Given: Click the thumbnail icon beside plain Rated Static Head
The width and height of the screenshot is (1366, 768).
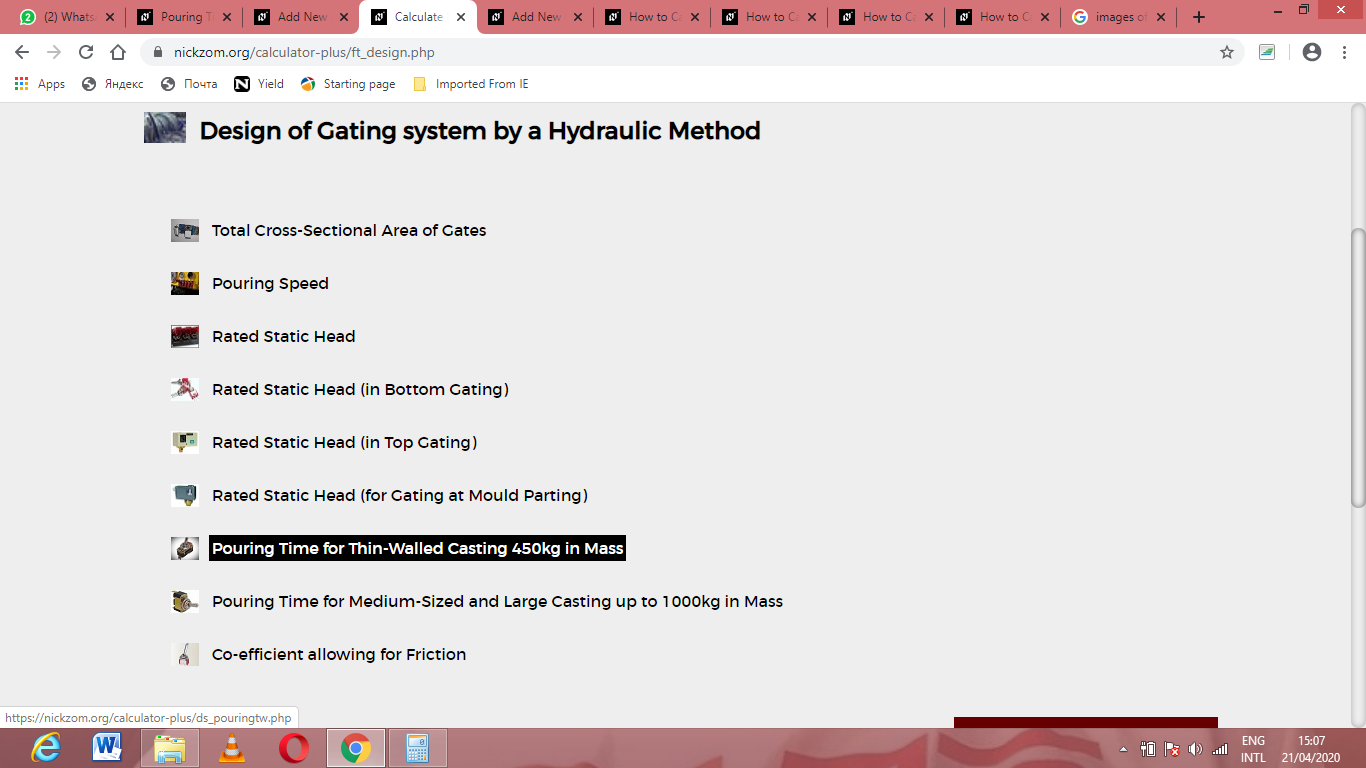Looking at the screenshot, I should (185, 337).
